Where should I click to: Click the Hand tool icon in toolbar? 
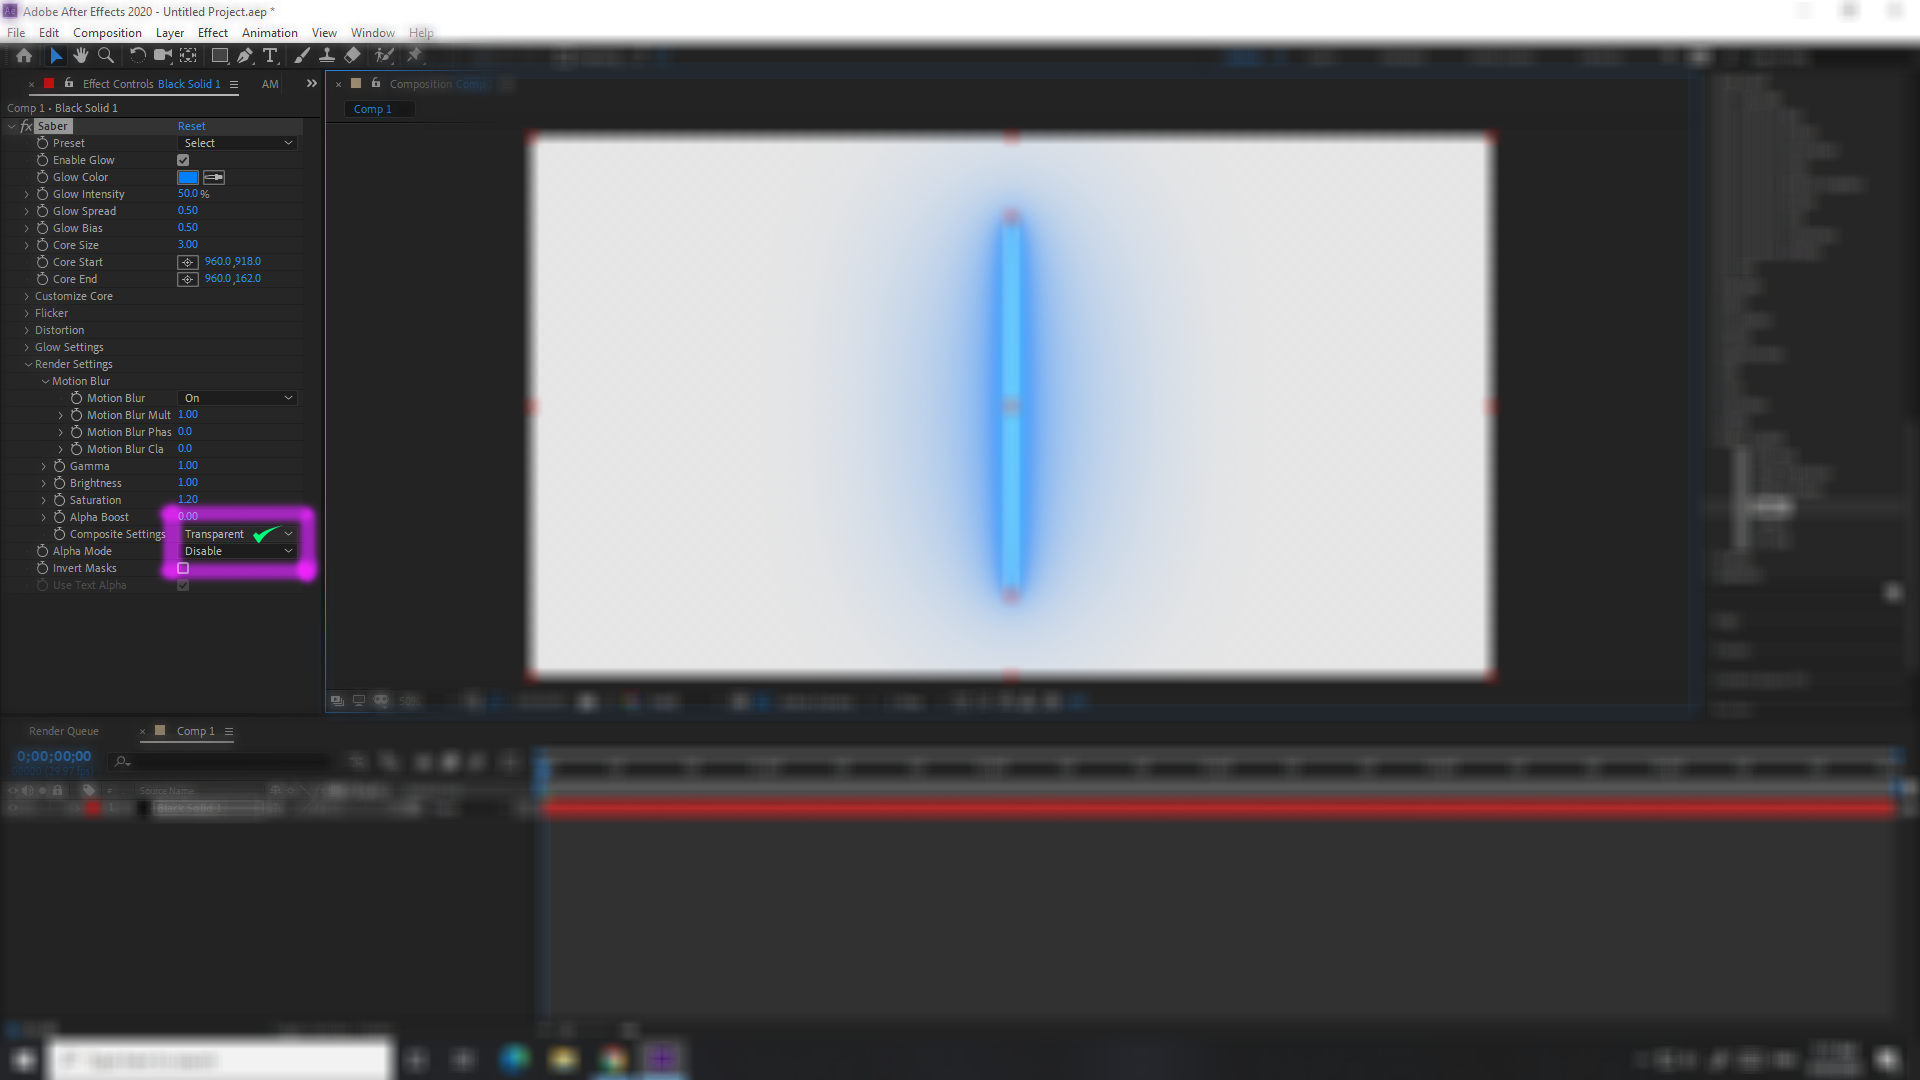pos(78,55)
